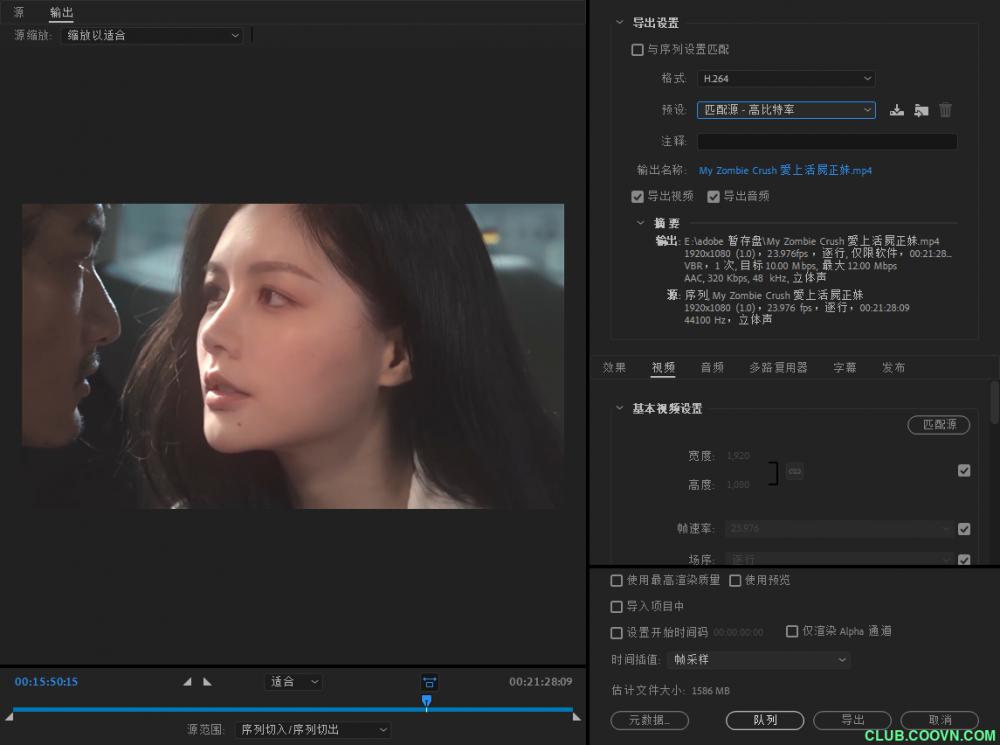Switch to the 源 tab
This screenshot has height=745, width=1000.
tap(18, 12)
